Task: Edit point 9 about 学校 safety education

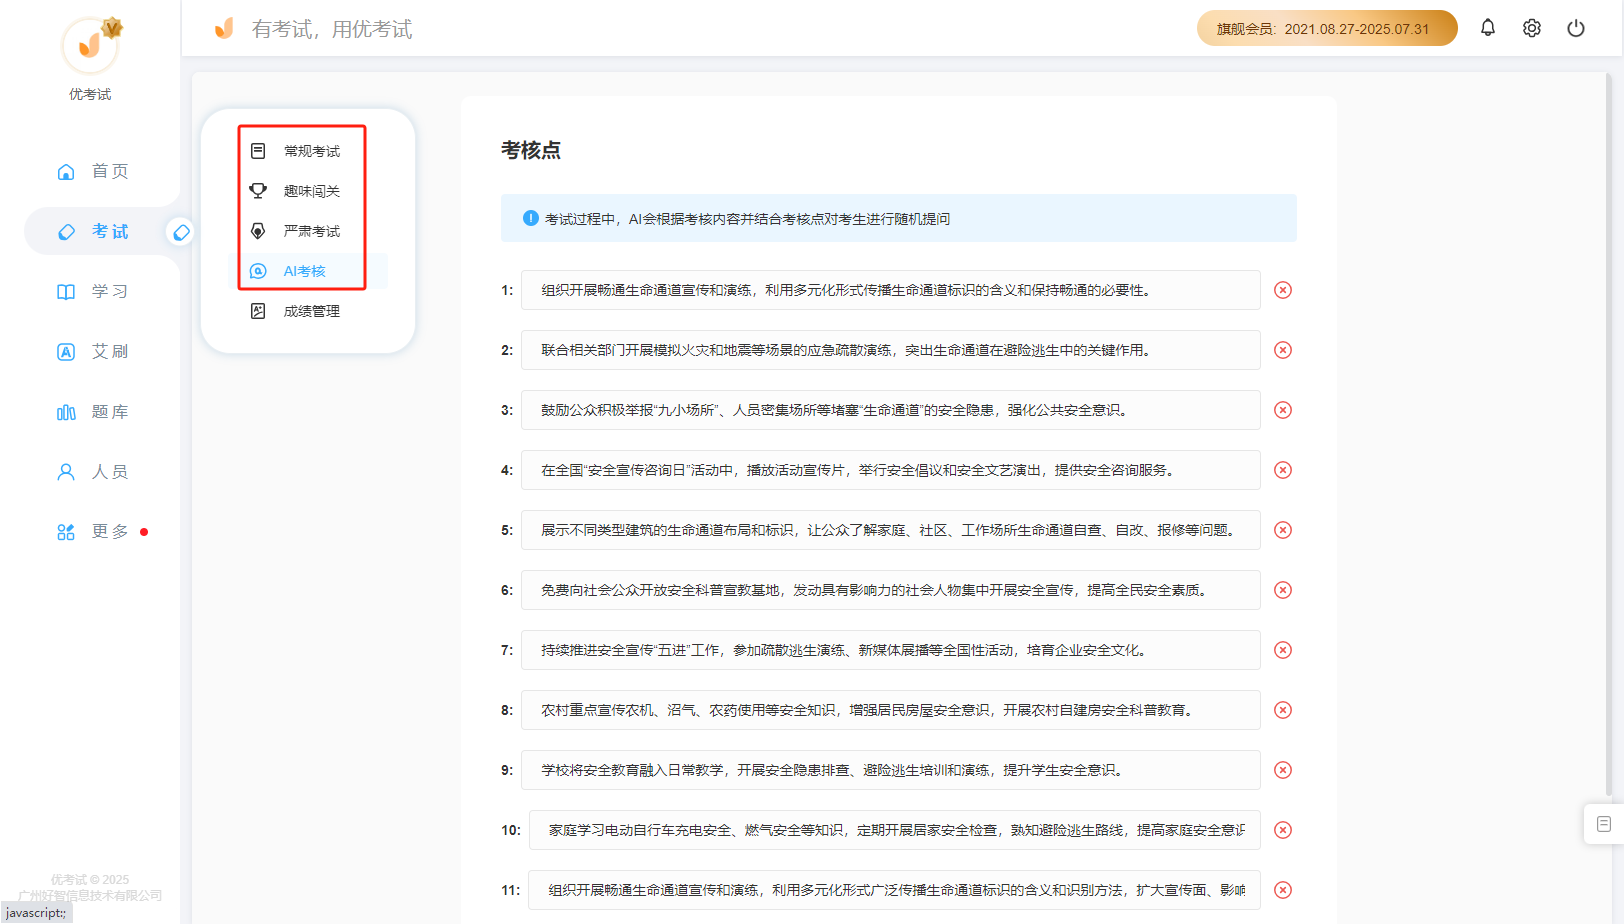Action: pyautogui.click(x=890, y=770)
